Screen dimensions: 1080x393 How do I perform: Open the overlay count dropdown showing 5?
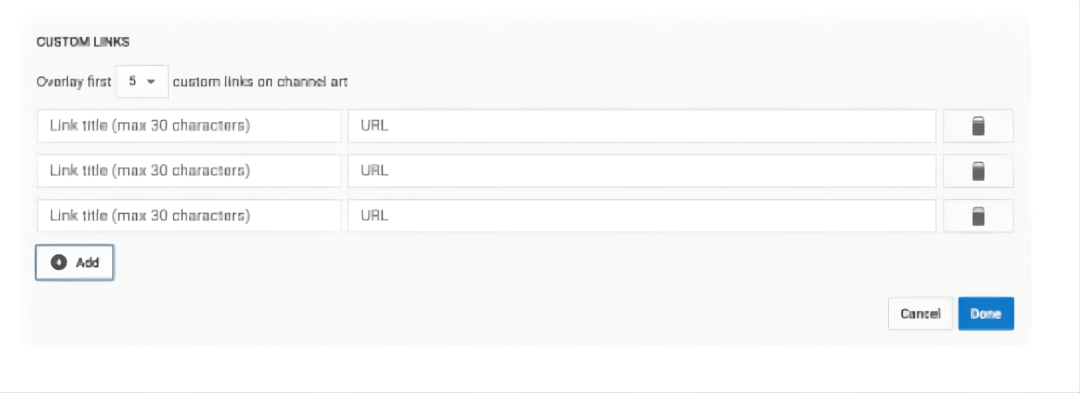(142, 81)
